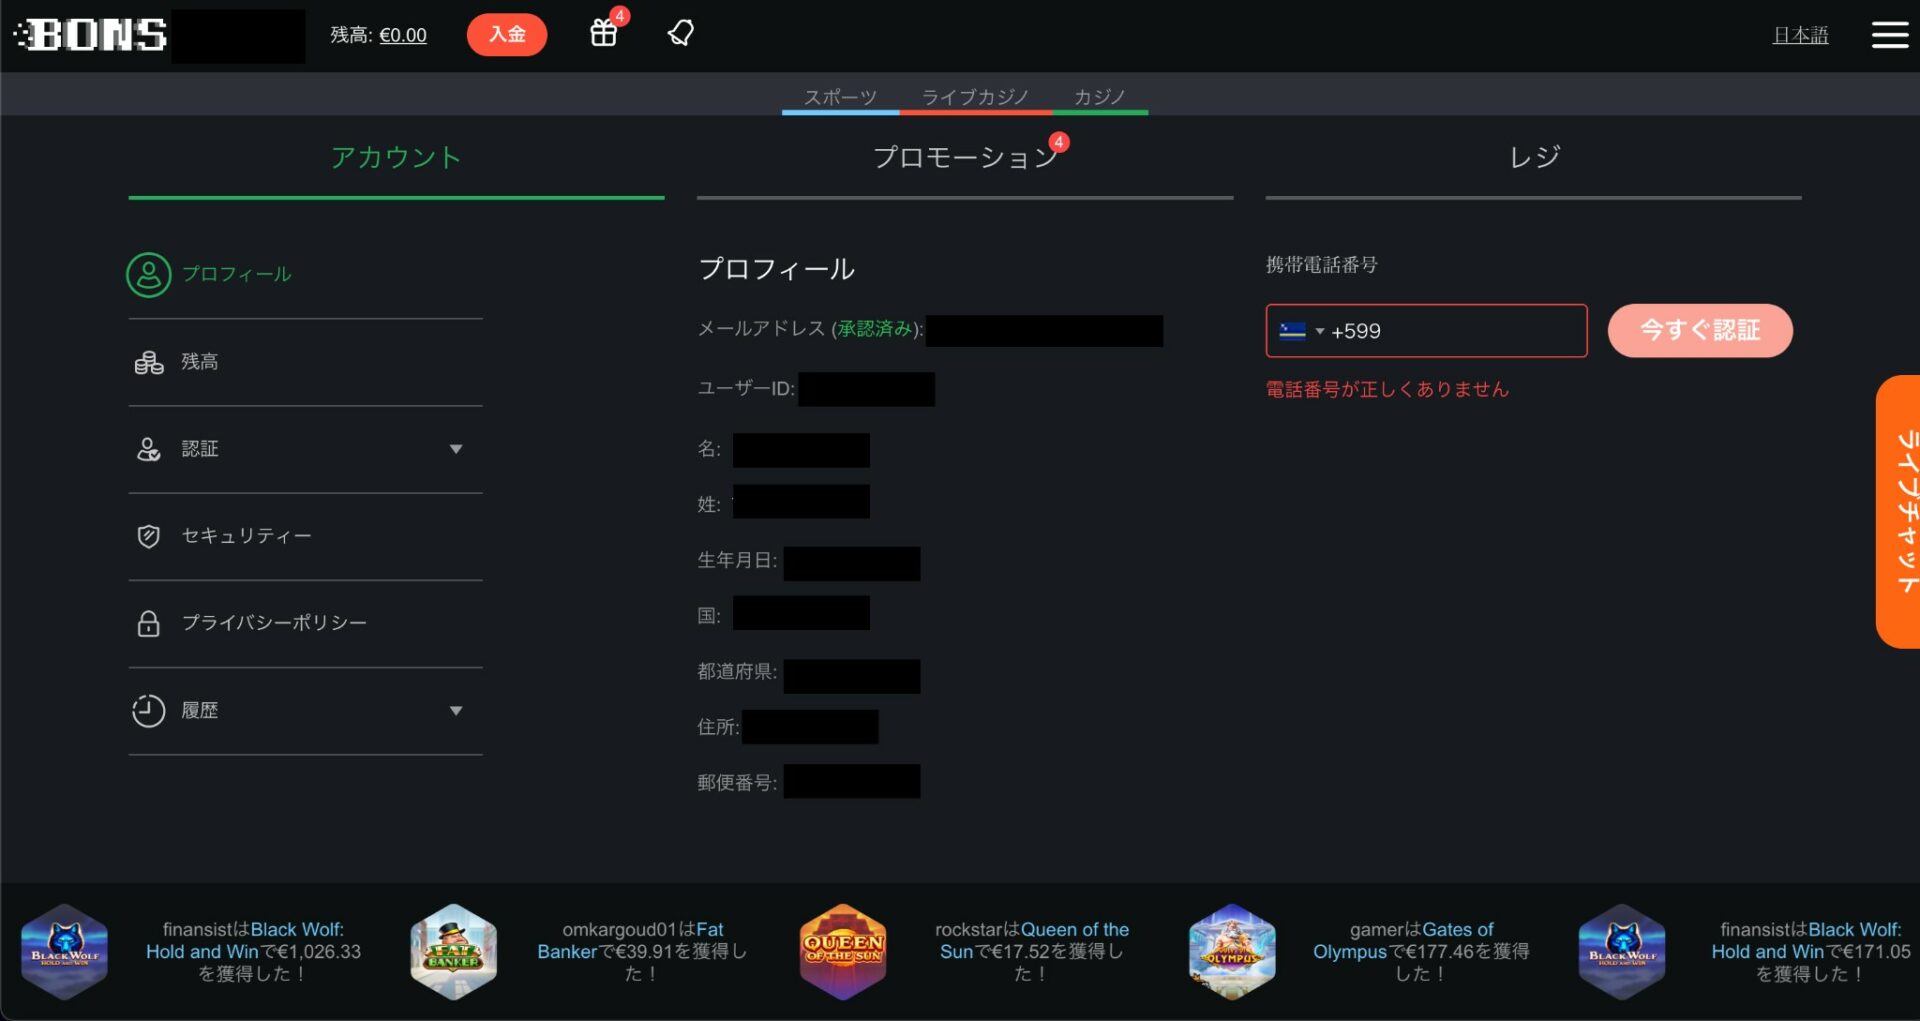Click the プロフィール section heading

[x=777, y=269]
